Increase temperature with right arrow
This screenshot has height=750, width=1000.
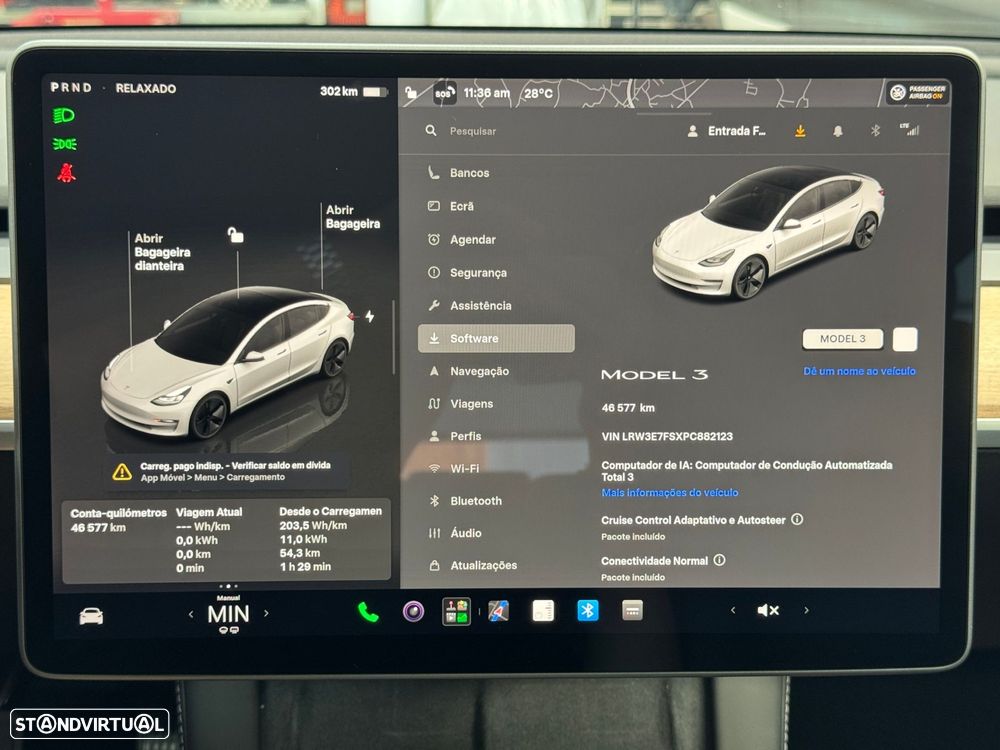click(267, 614)
